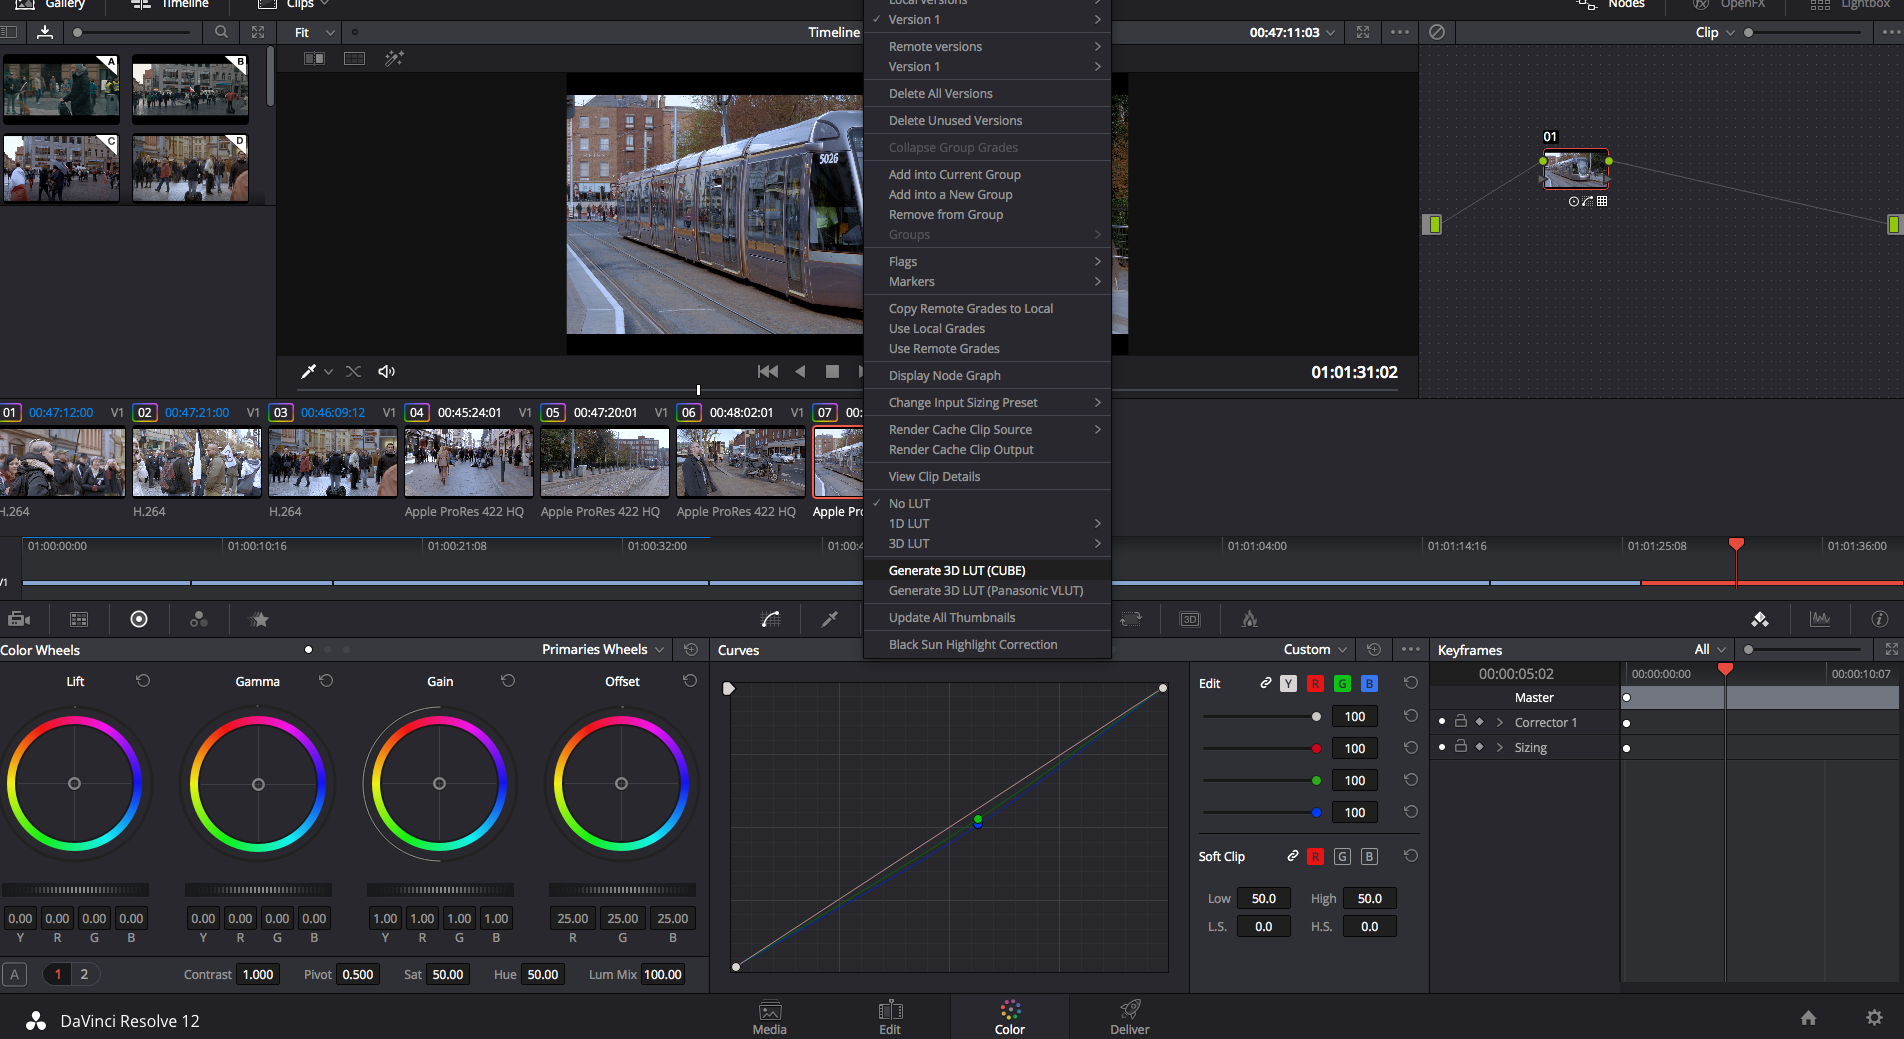
Task: Stop playback button
Action: click(832, 371)
